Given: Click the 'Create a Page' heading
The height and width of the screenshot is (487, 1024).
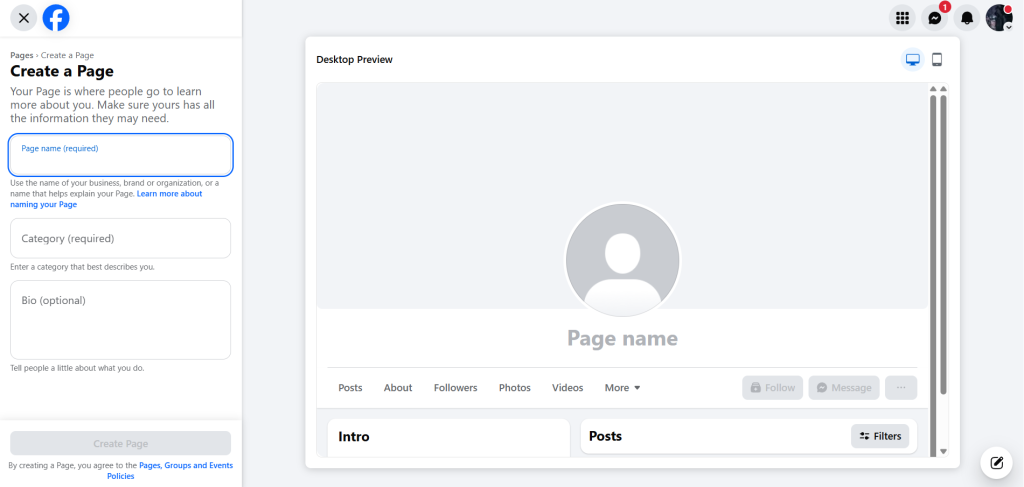Looking at the screenshot, I should (x=62, y=71).
